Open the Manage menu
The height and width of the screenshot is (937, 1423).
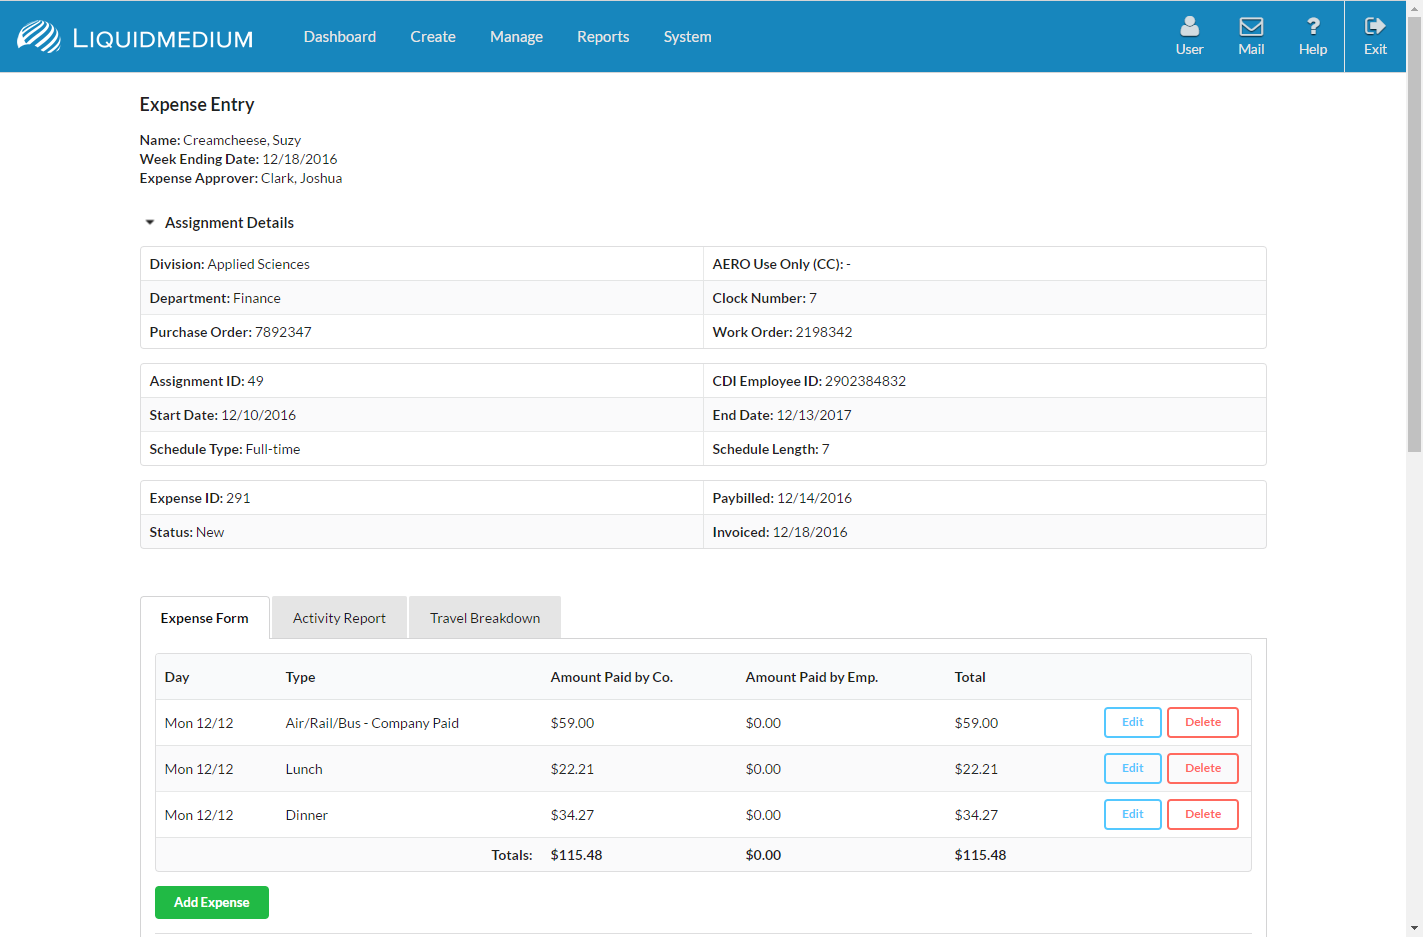click(516, 37)
